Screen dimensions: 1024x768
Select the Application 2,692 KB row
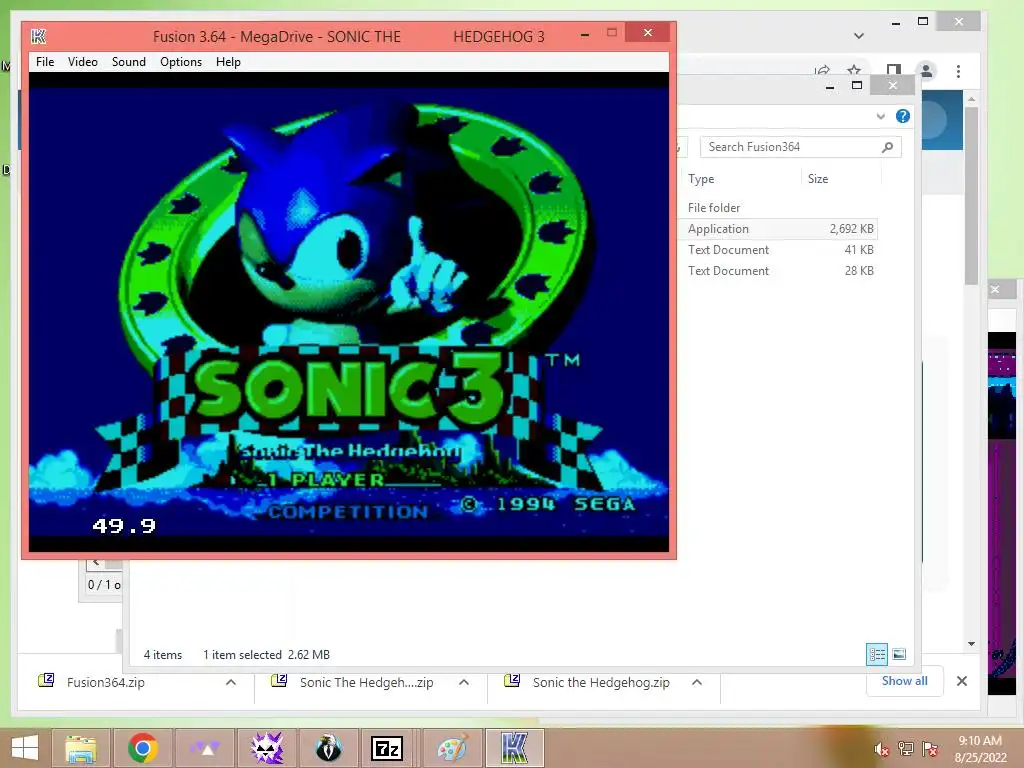[x=777, y=229]
